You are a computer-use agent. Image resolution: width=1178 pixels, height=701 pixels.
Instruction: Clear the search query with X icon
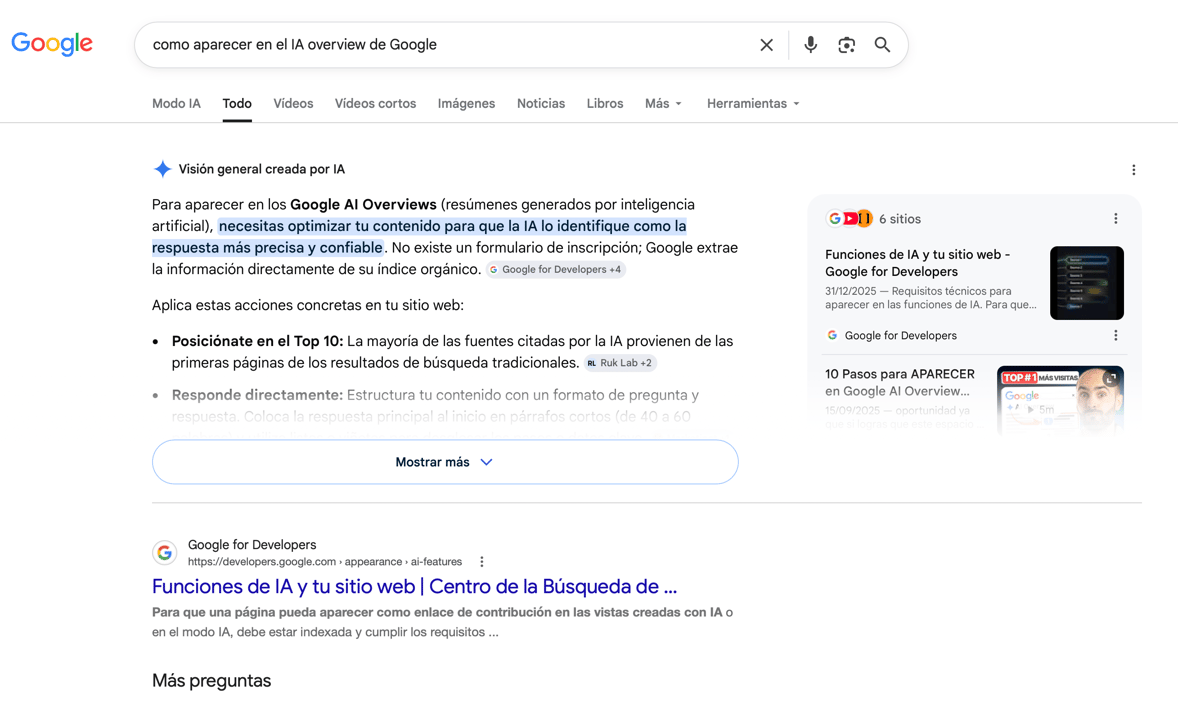766,45
